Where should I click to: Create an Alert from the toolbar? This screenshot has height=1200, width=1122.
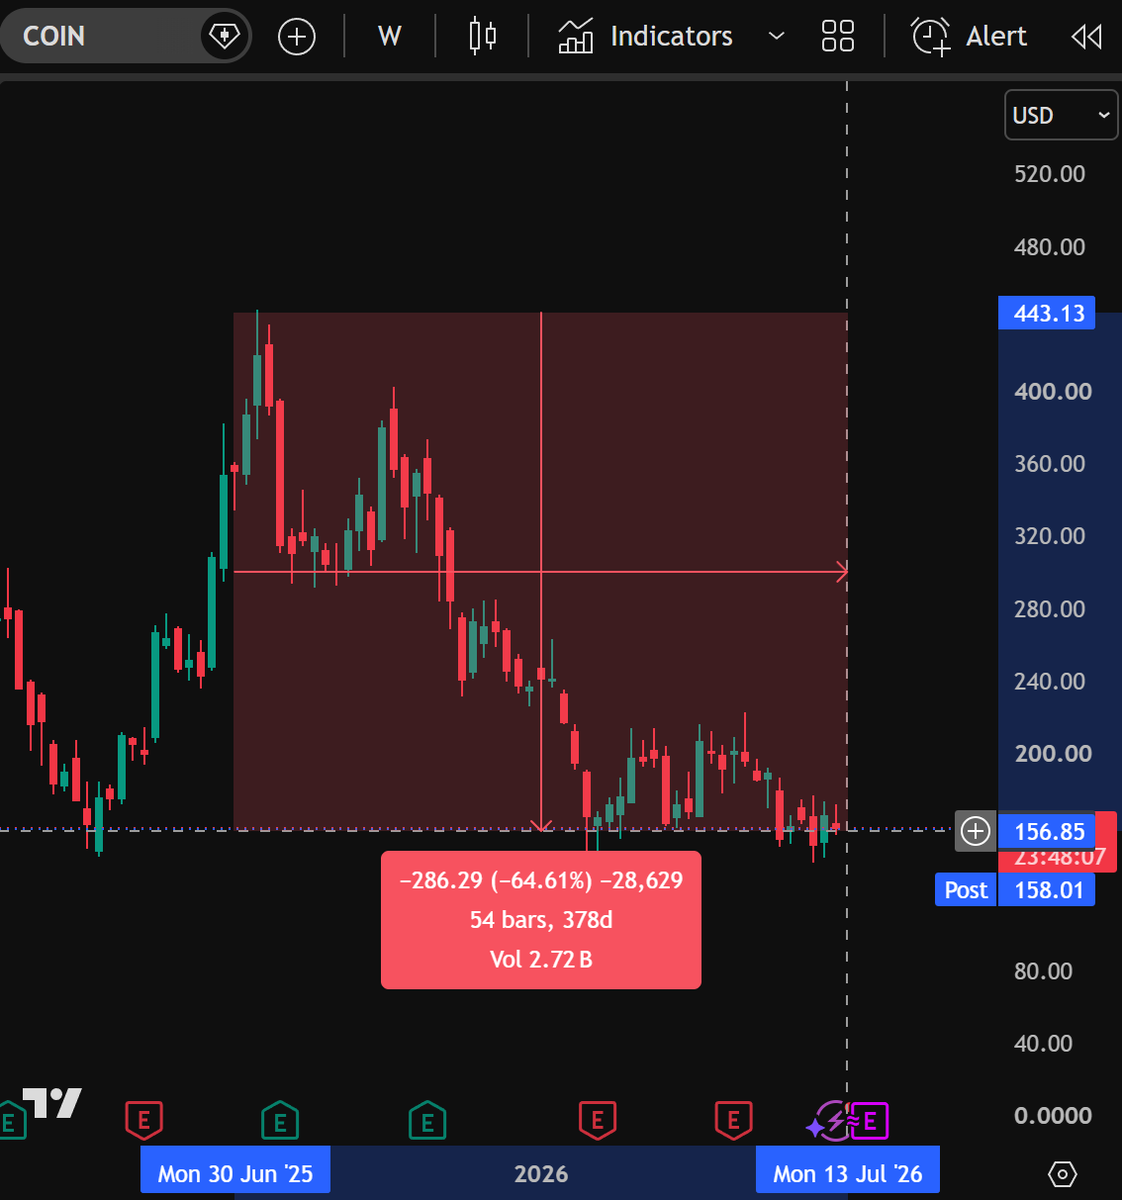point(968,36)
